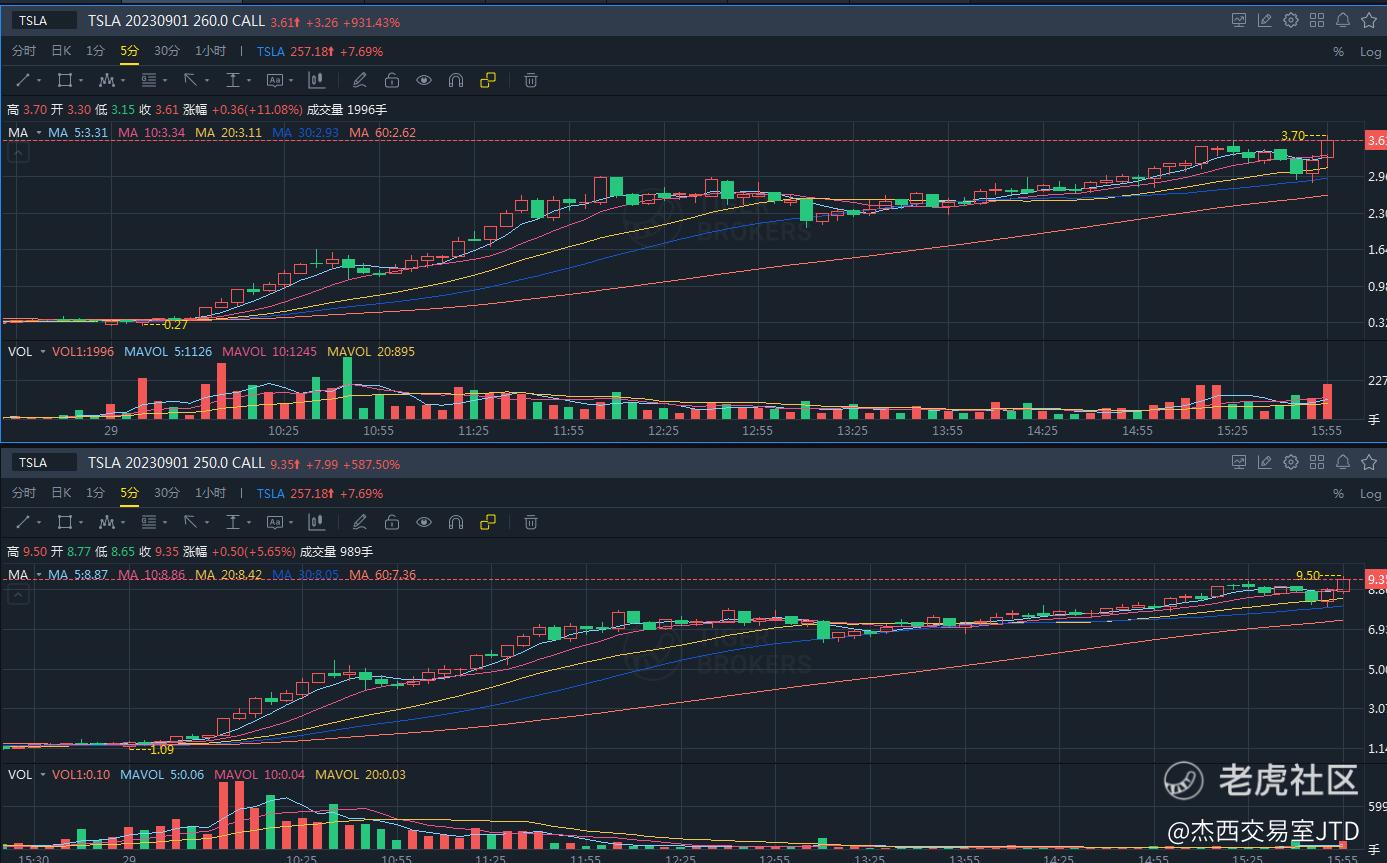The image size is (1387, 863).
Task: Open chart settings gear in 260.0 CALL header
Action: (1291, 20)
